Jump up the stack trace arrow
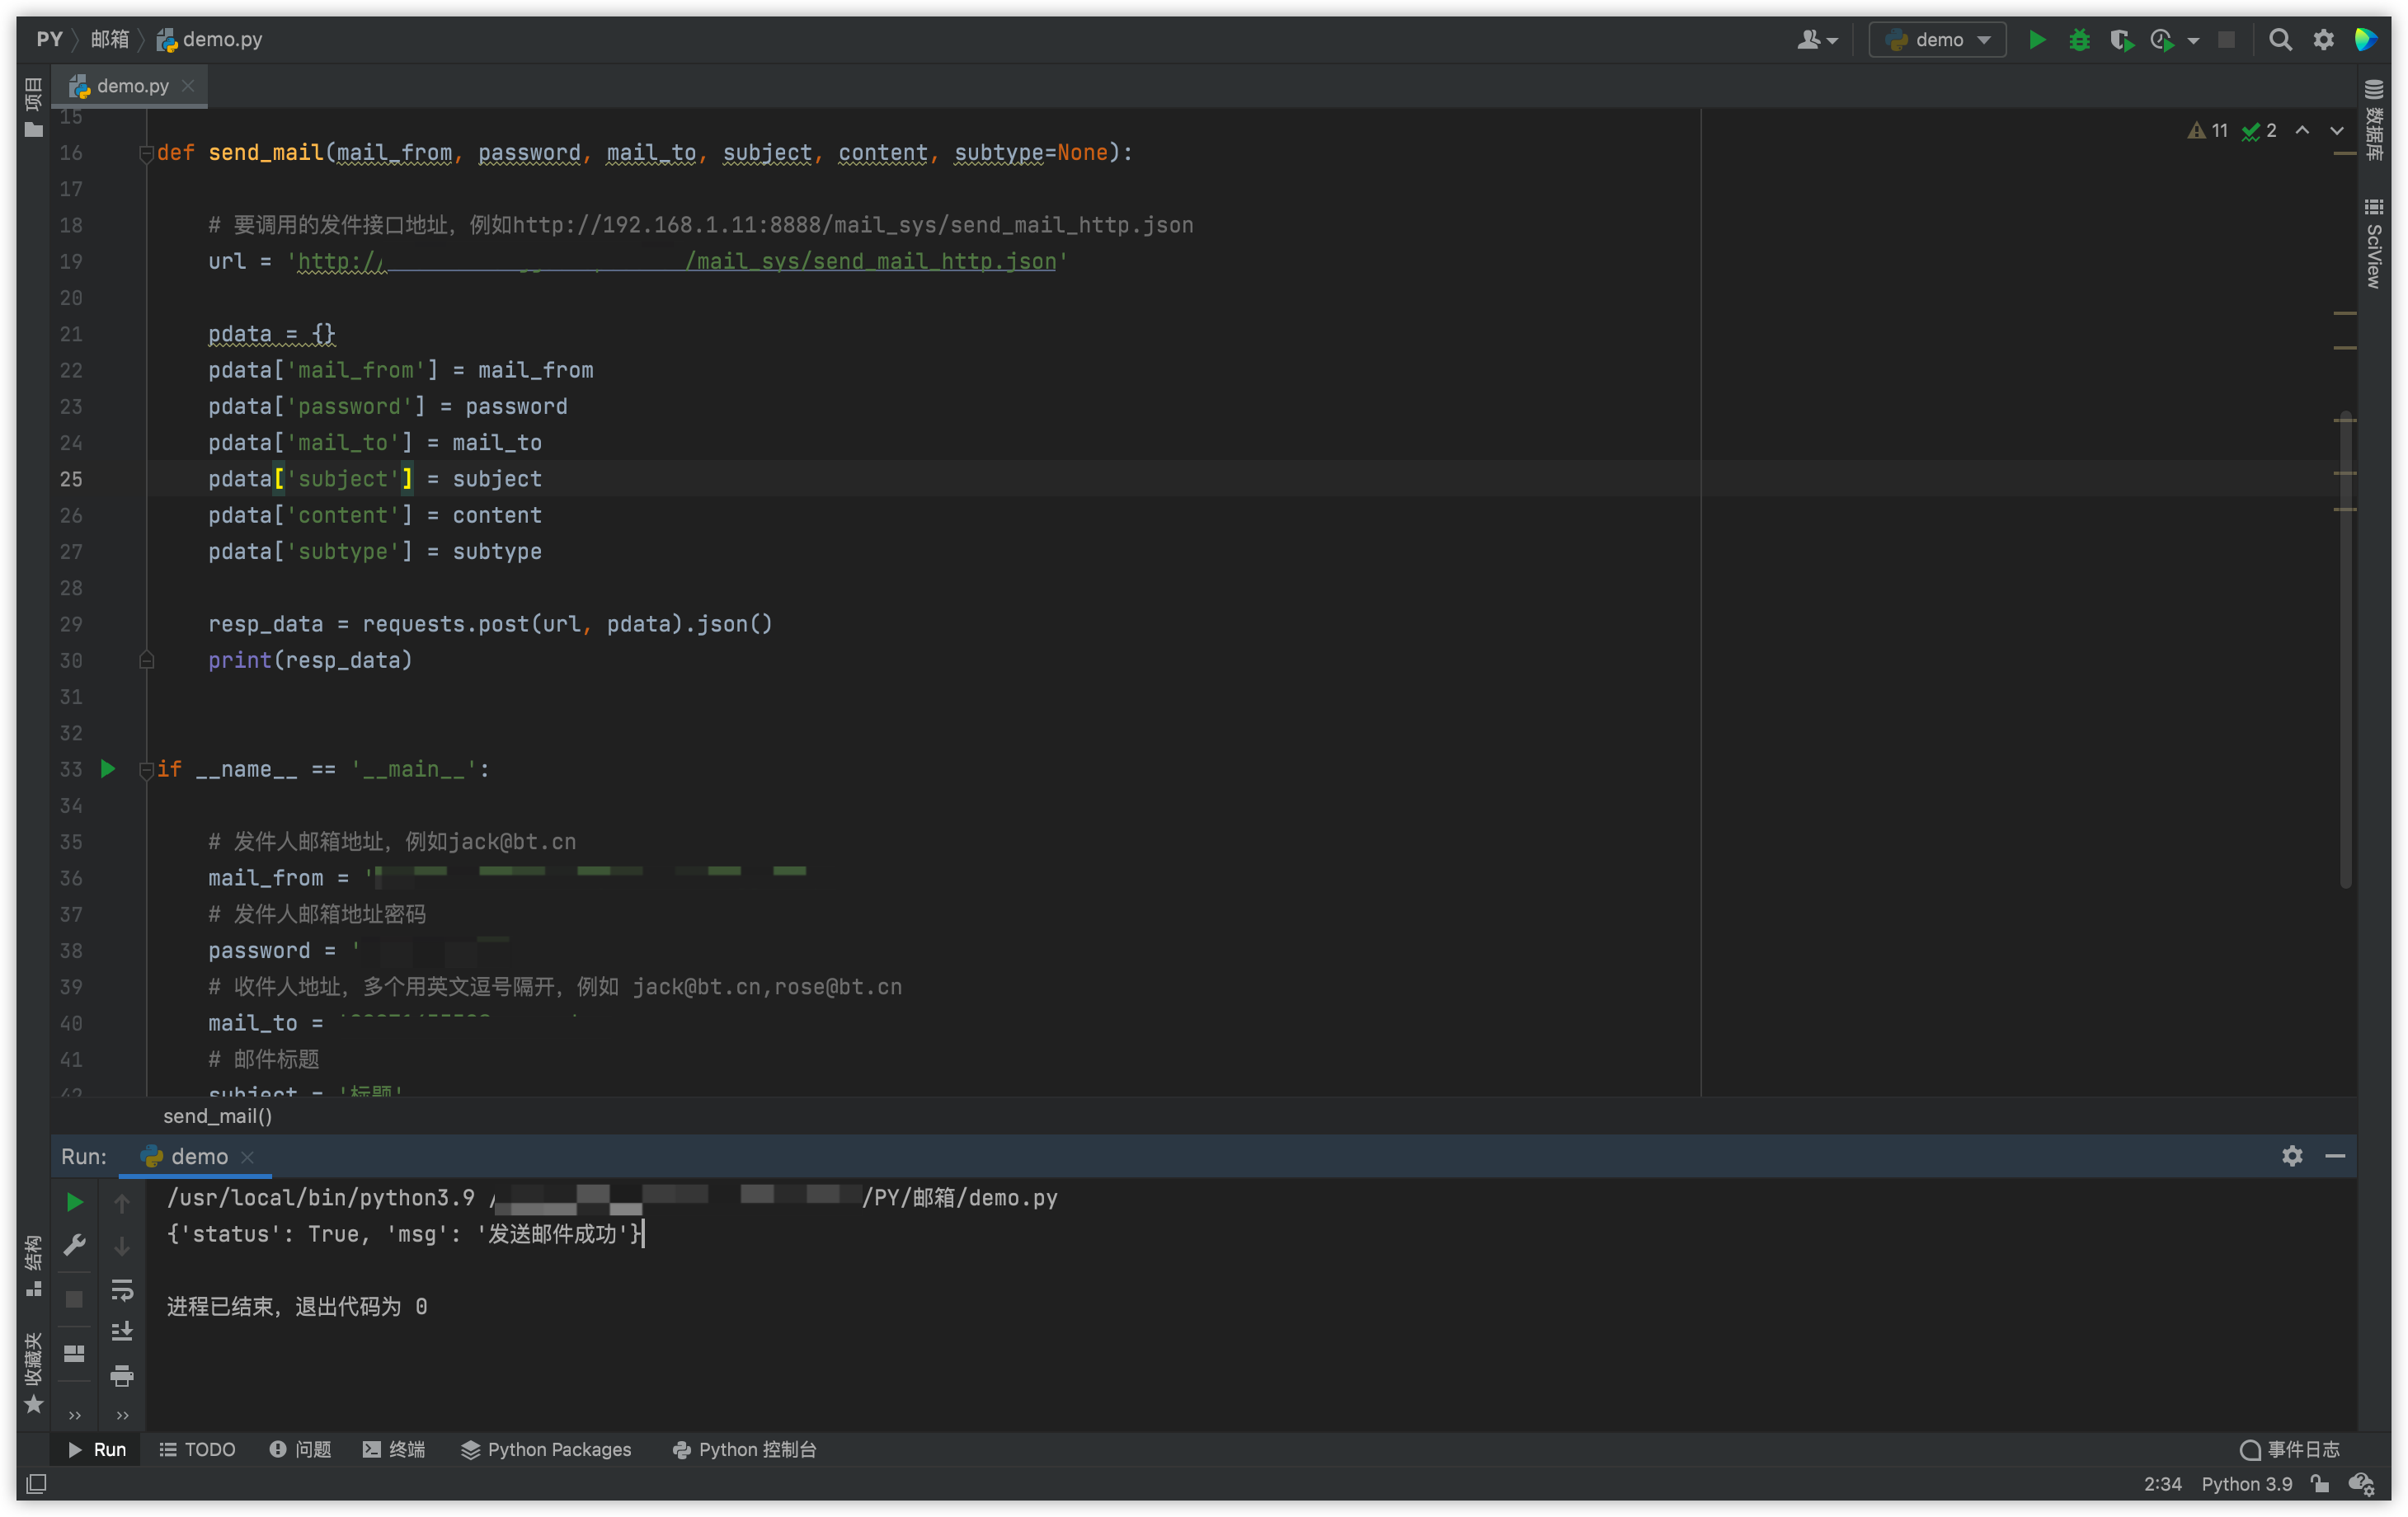The width and height of the screenshot is (2408, 1517). (122, 1203)
